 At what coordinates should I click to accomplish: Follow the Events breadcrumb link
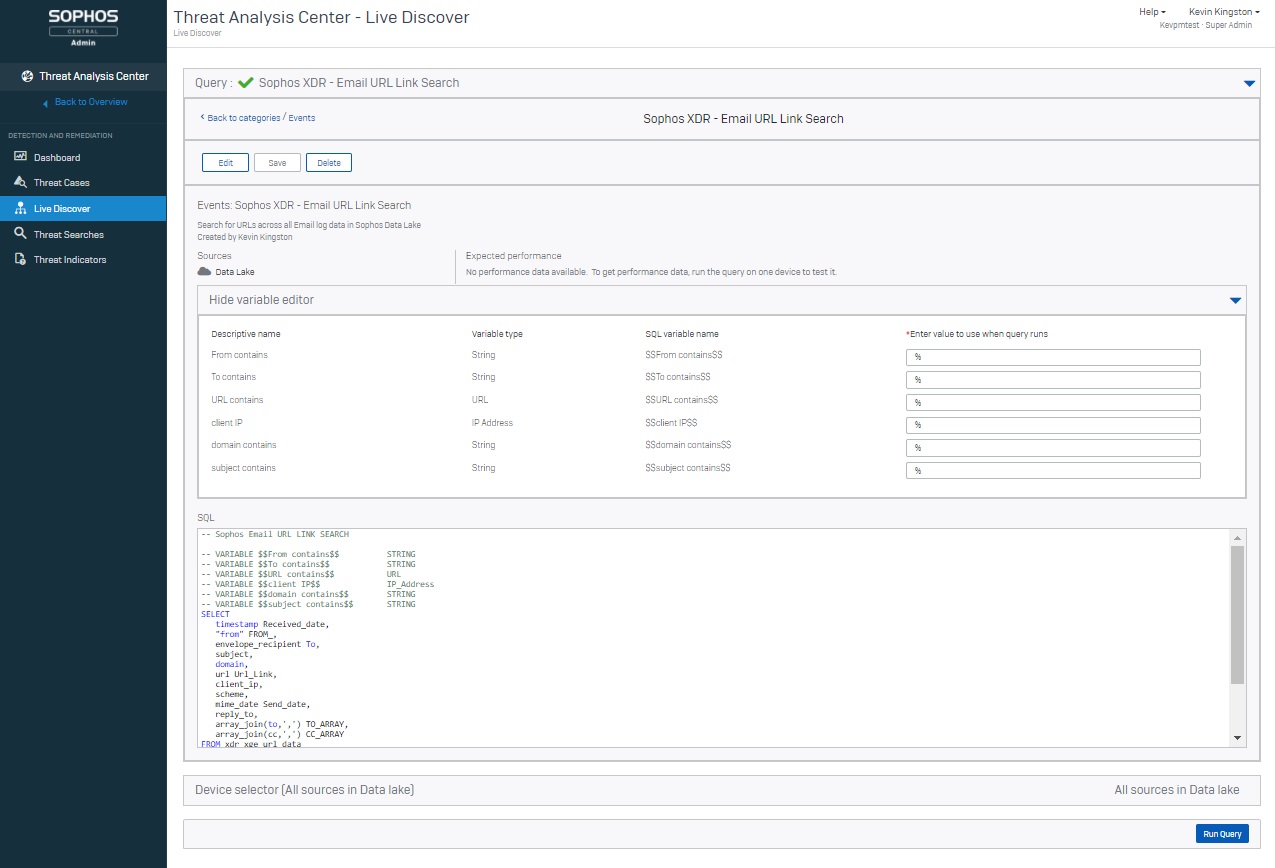302,118
